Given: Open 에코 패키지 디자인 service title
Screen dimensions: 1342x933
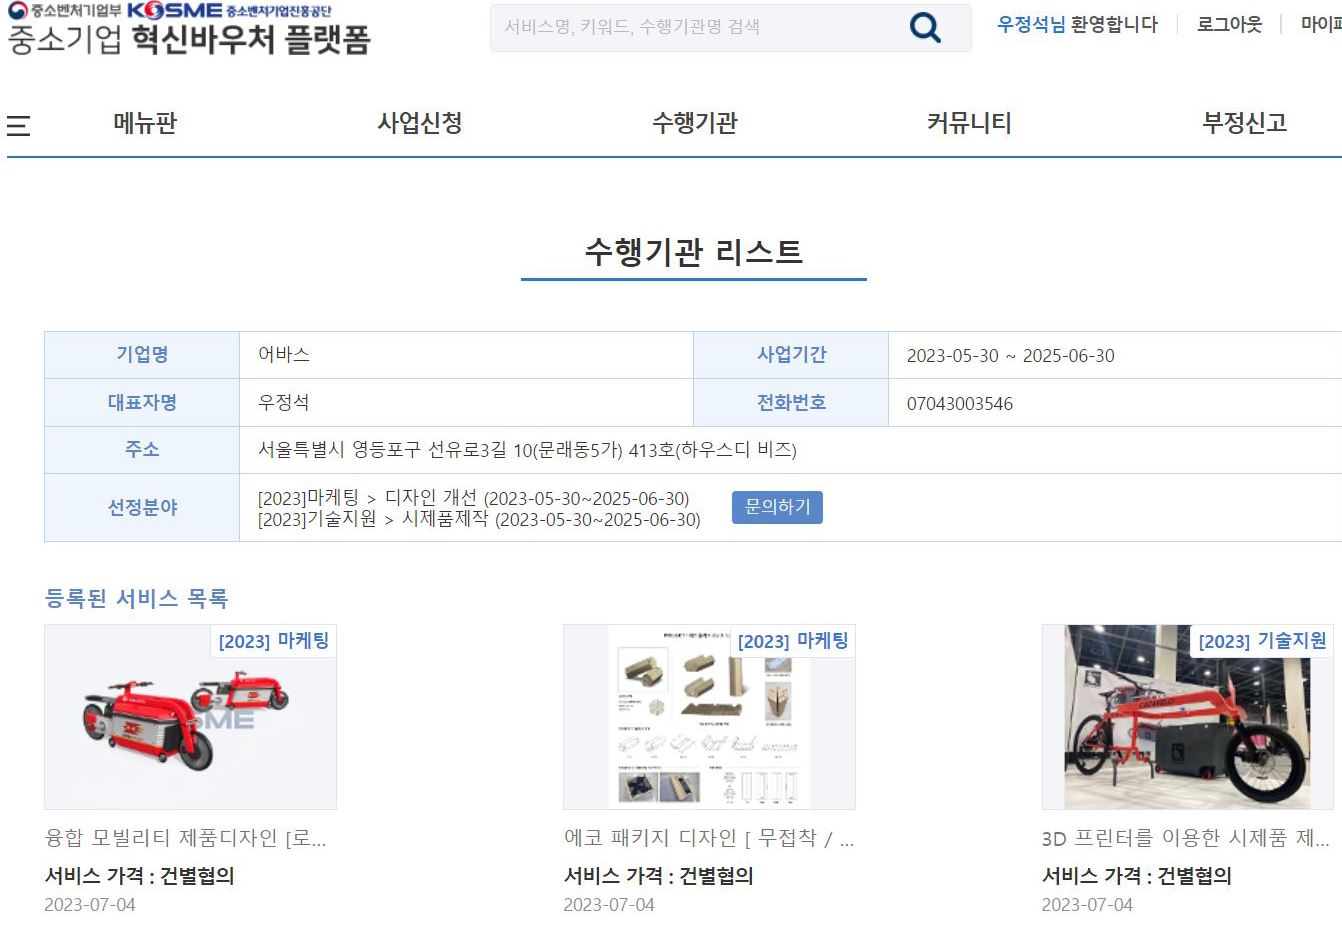Looking at the screenshot, I should (709, 838).
